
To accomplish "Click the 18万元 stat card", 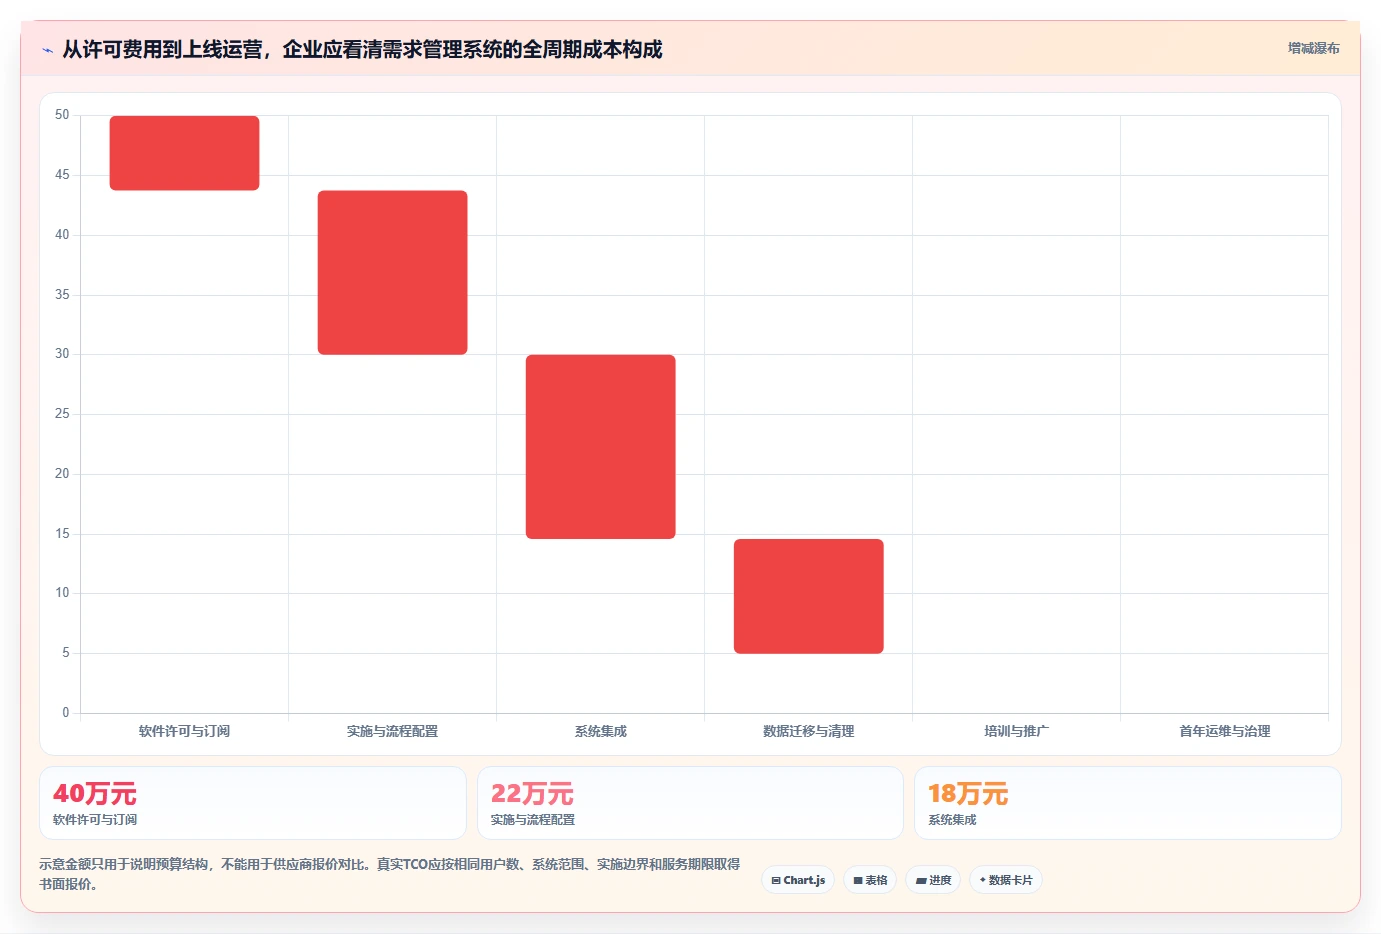I will click(1128, 803).
